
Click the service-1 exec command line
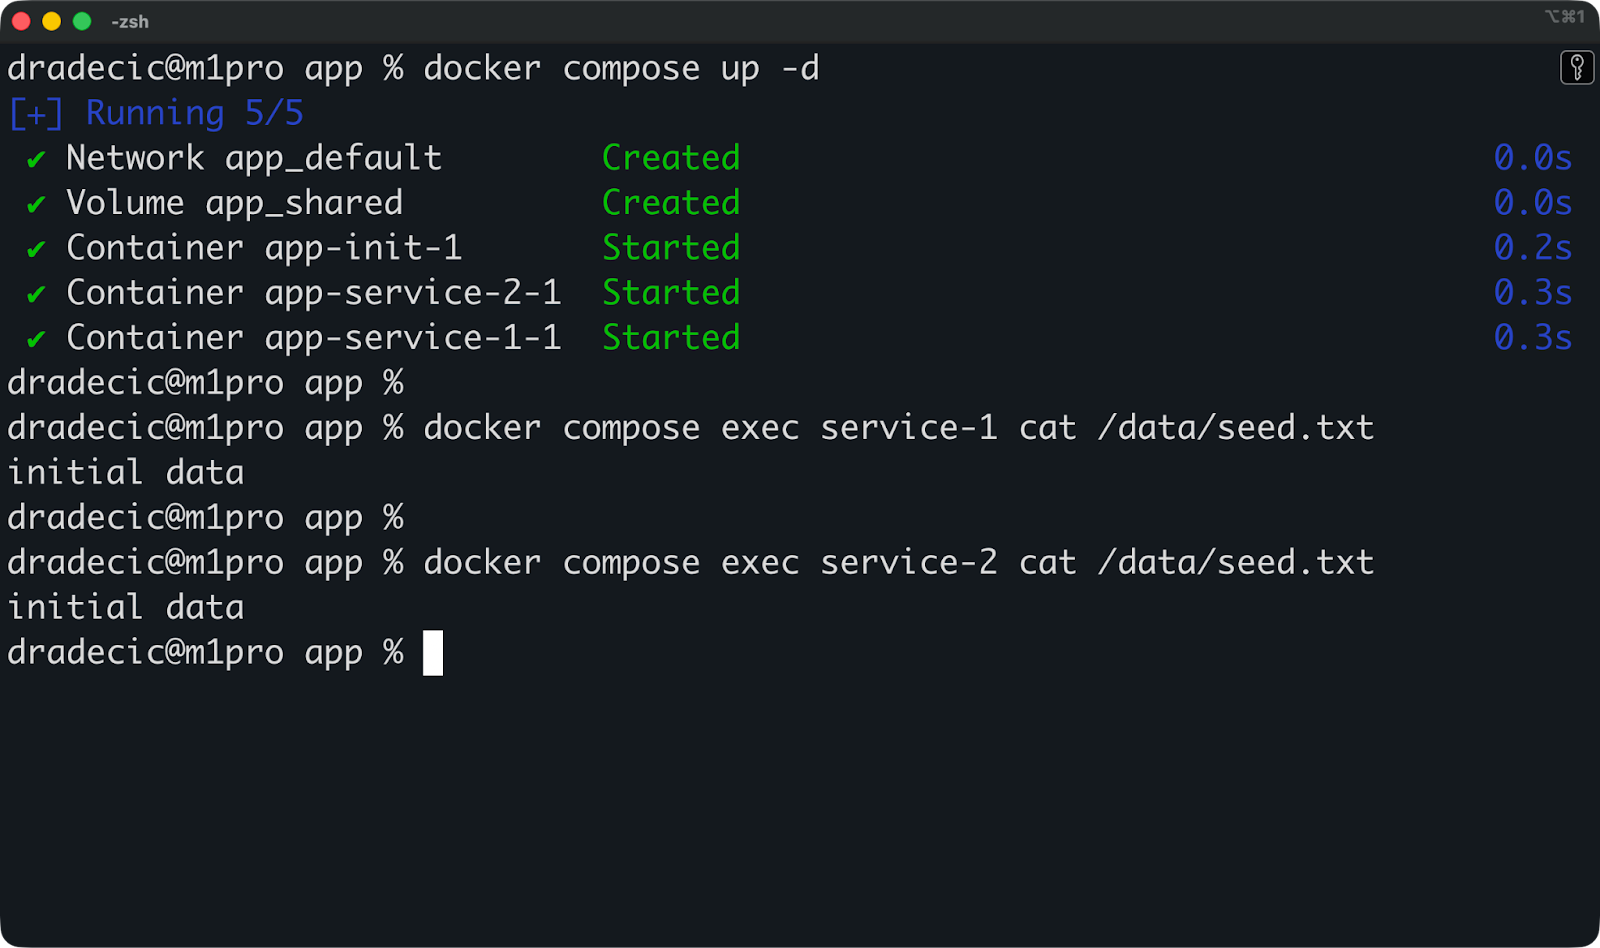tap(898, 428)
